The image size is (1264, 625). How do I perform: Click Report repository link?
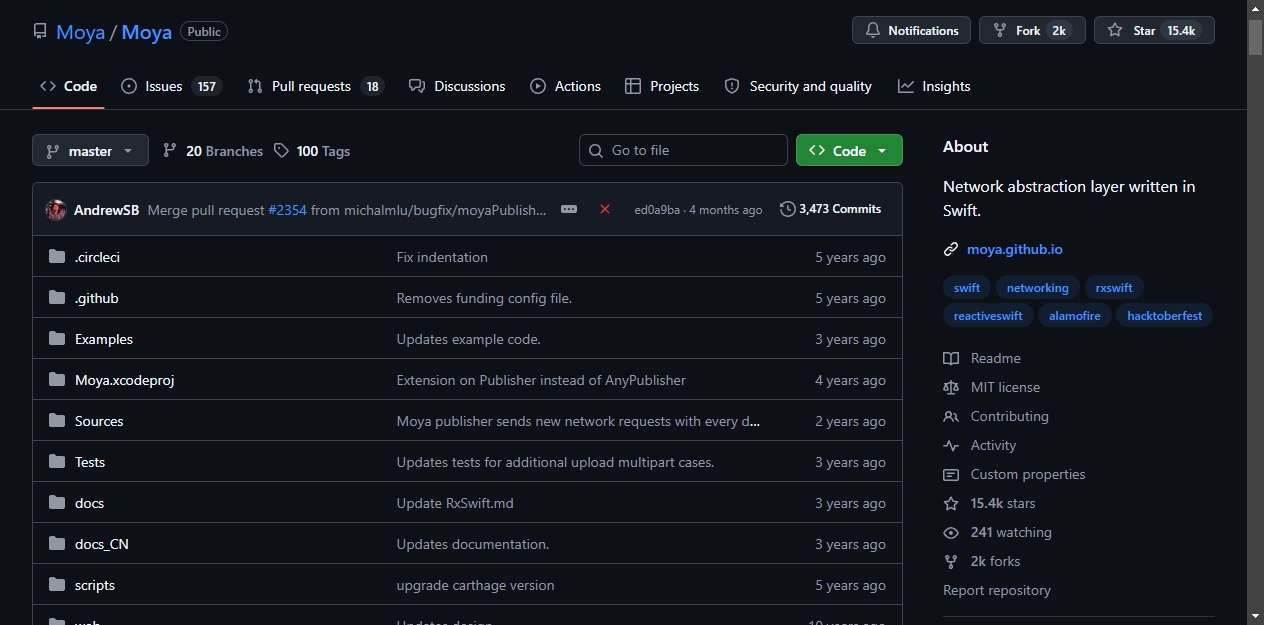tap(997, 590)
